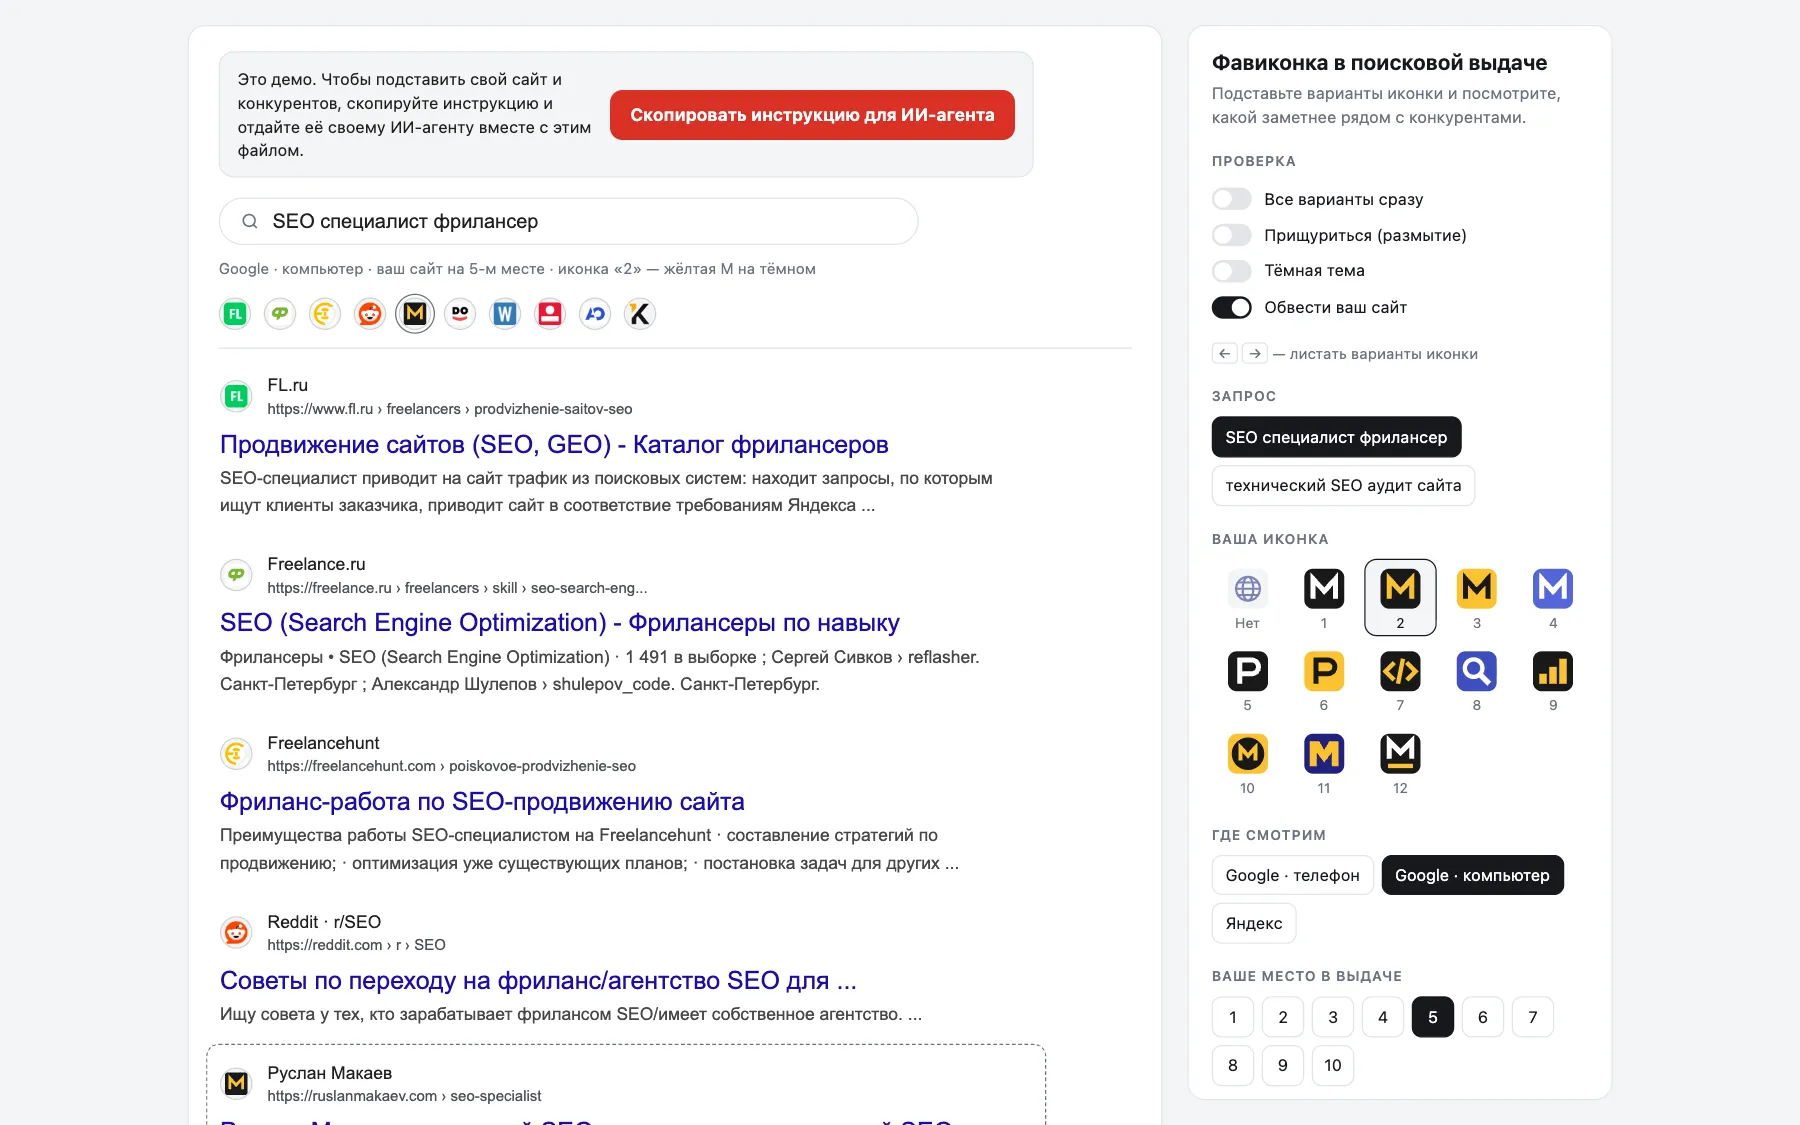
Task: Enable 'Прищуриться (размытие)' toggle
Action: coord(1232,235)
